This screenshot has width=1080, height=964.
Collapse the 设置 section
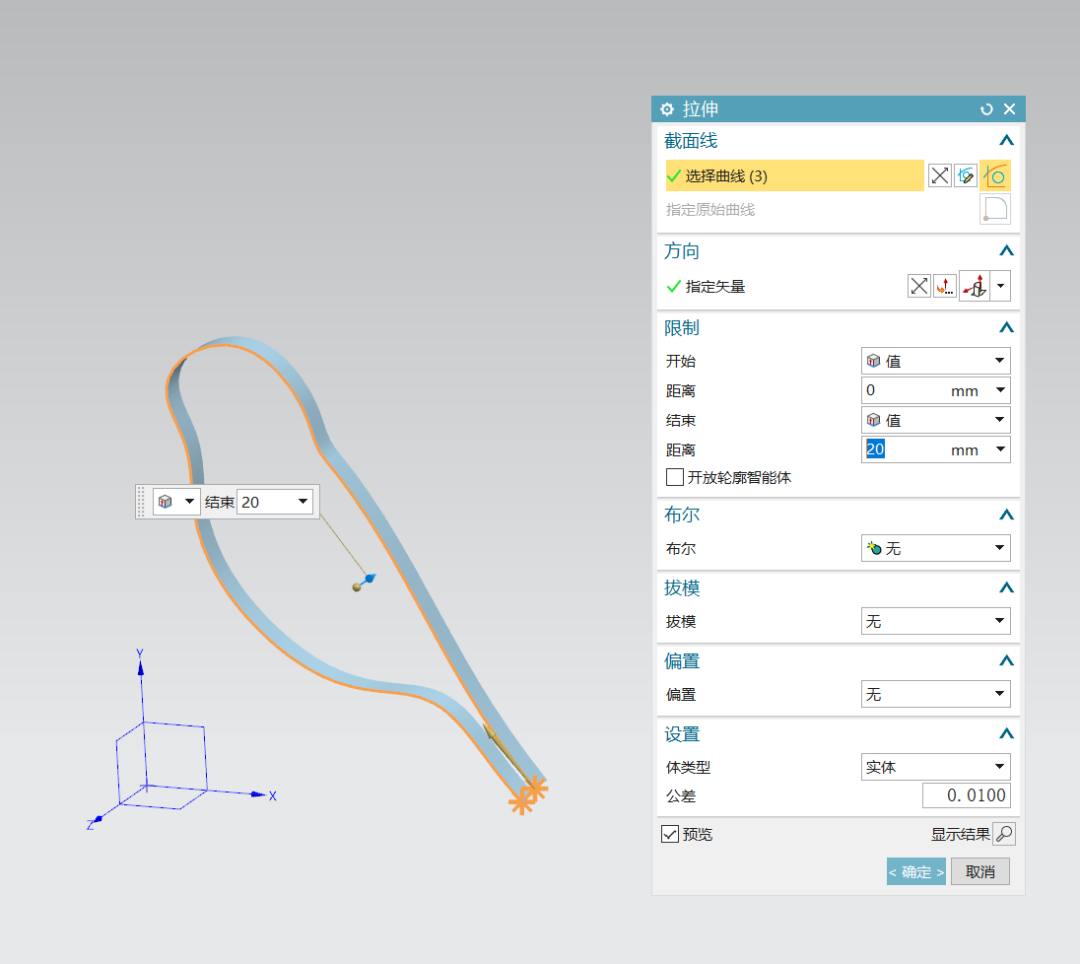pyautogui.click(x=1006, y=734)
